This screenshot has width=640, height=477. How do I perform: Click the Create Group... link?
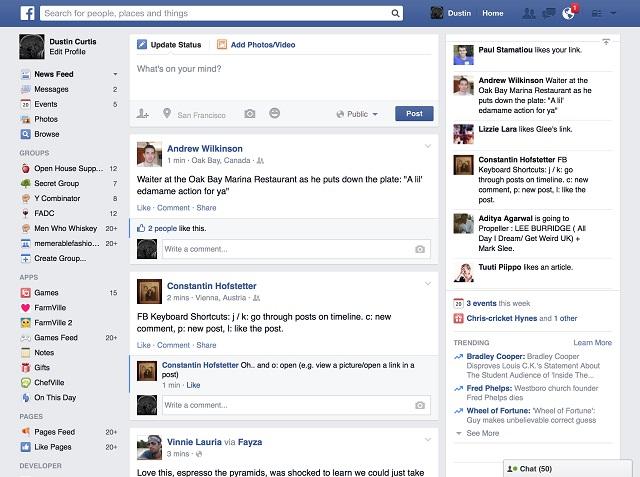[x=60, y=258]
